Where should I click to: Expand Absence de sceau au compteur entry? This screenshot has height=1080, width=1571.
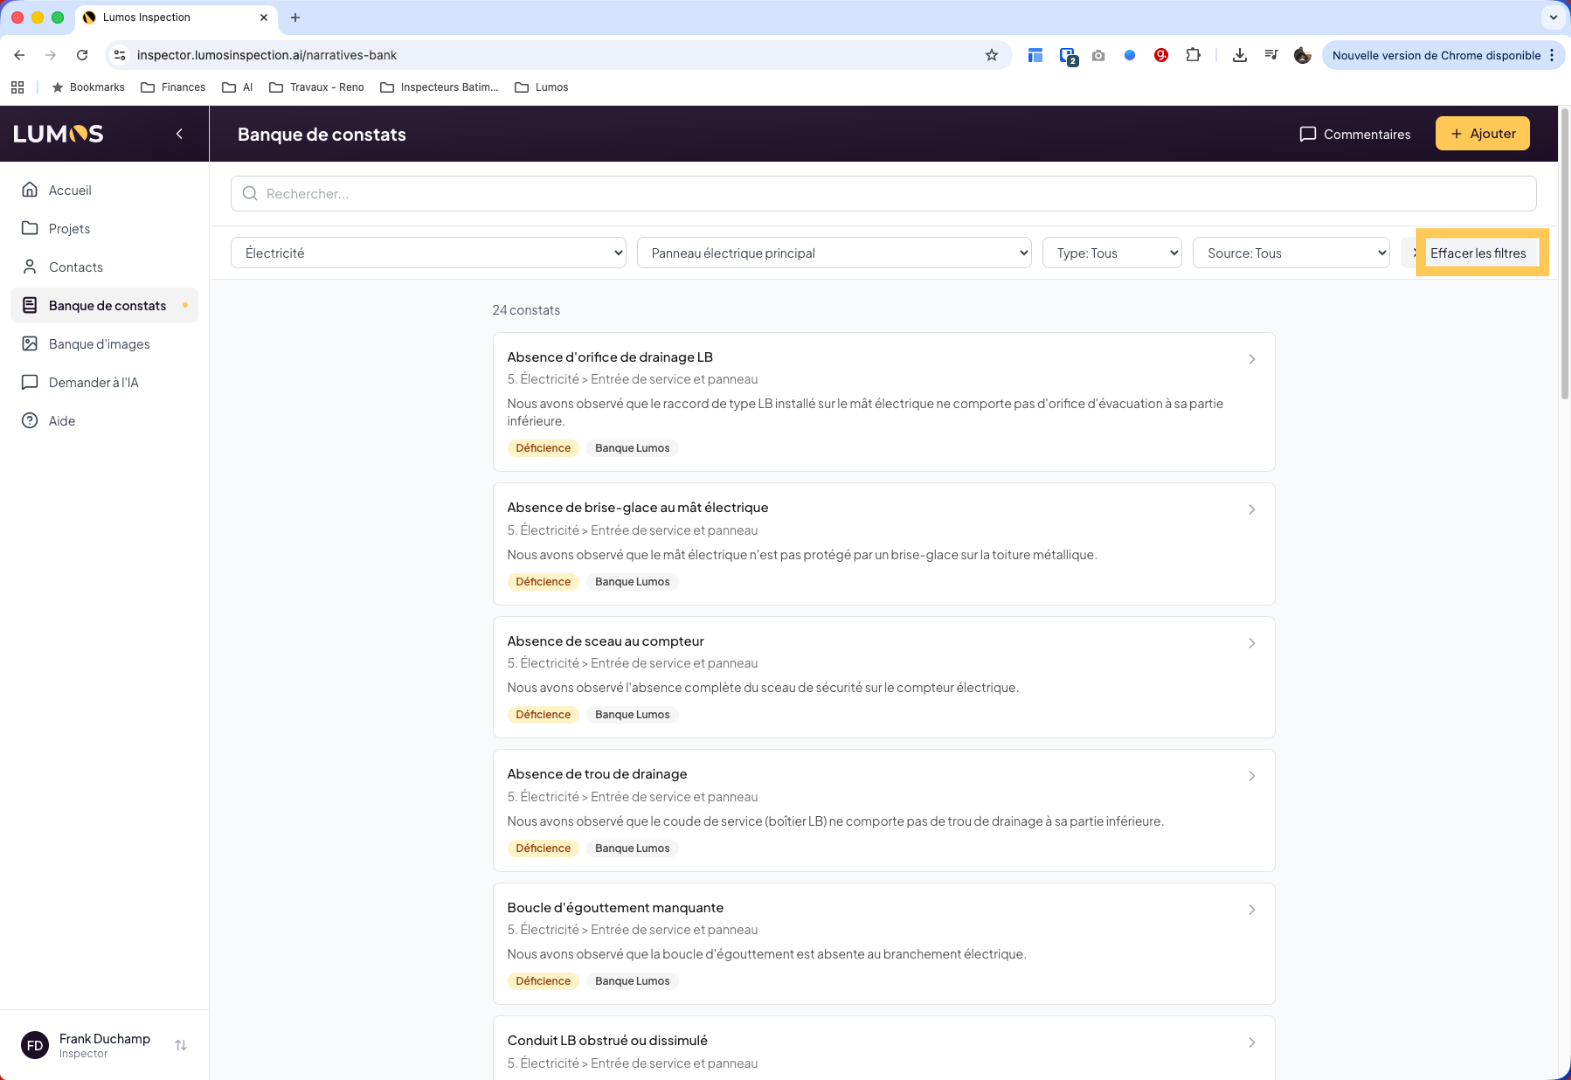click(x=1251, y=643)
